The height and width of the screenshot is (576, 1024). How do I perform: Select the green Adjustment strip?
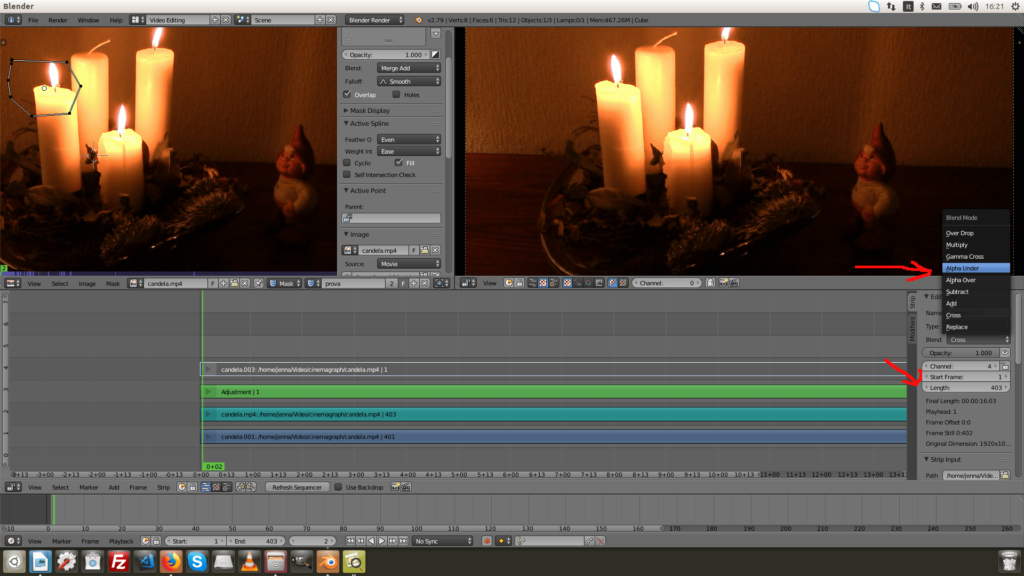[553, 392]
